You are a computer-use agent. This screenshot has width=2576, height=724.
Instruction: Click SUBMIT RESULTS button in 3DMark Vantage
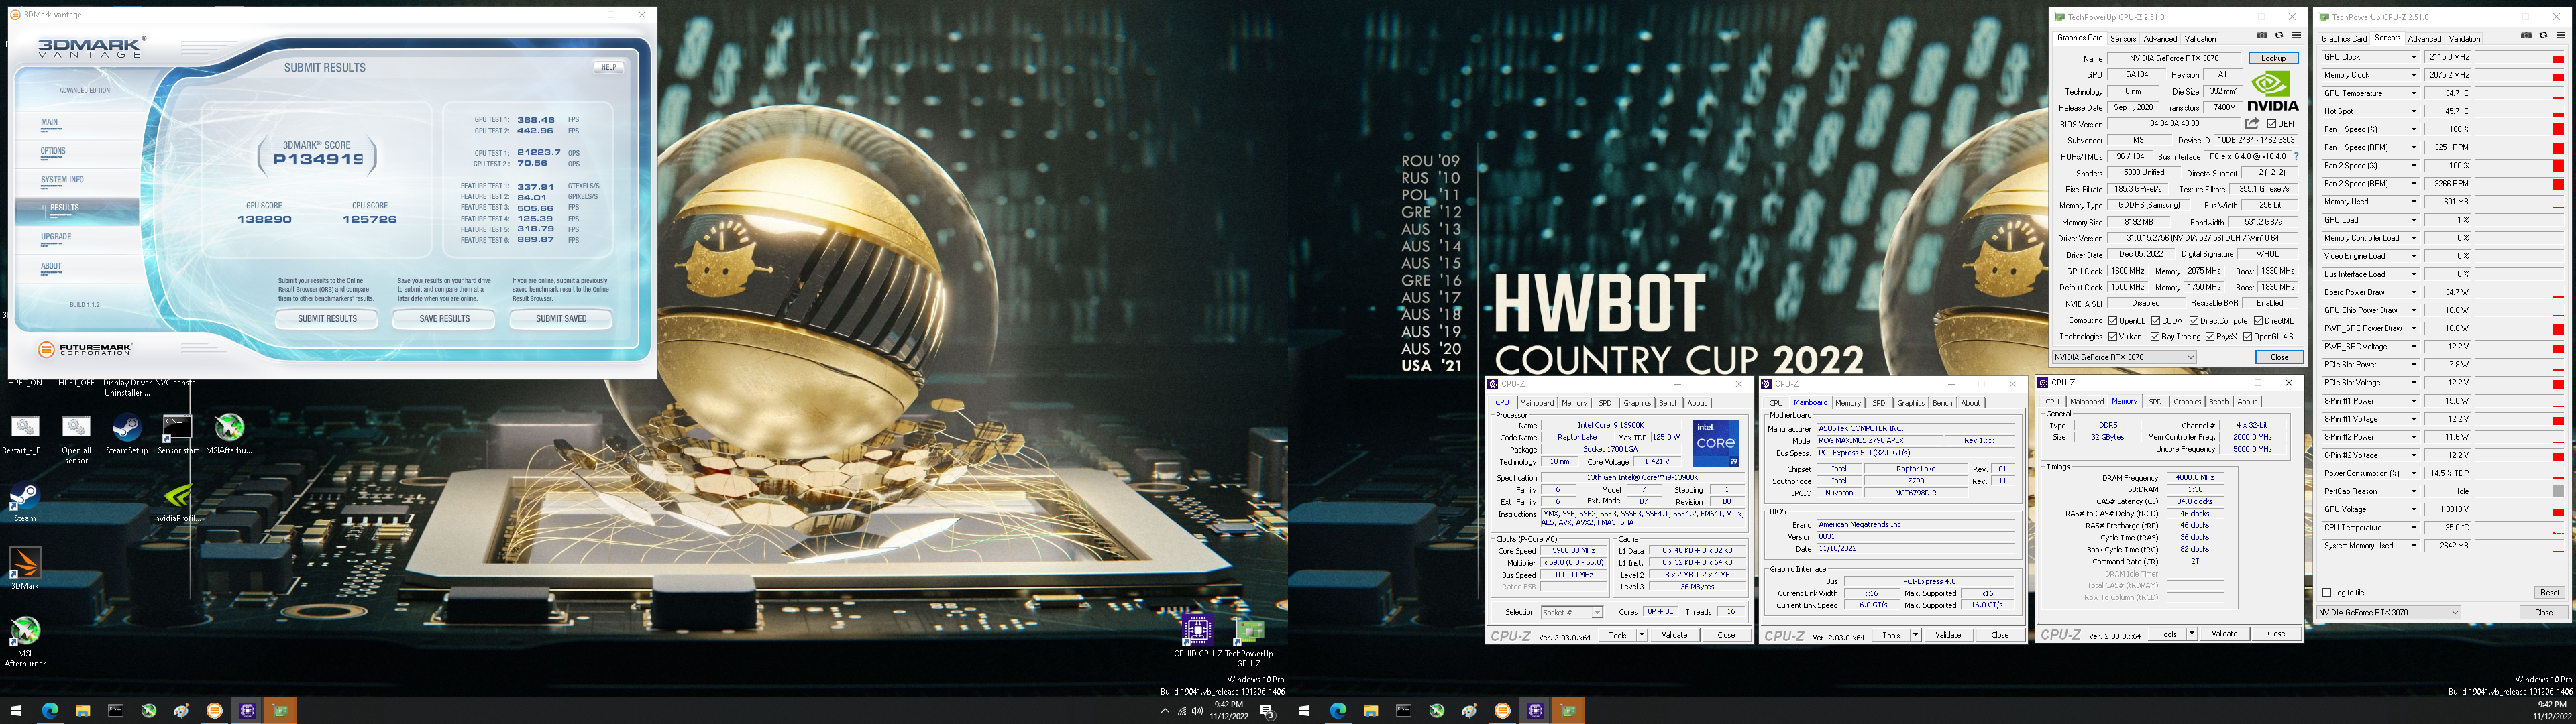coord(327,319)
